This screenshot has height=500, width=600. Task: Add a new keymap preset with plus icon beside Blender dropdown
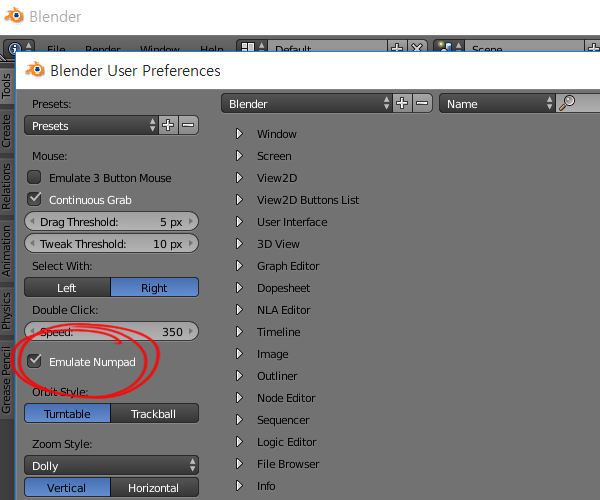pos(402,103)
